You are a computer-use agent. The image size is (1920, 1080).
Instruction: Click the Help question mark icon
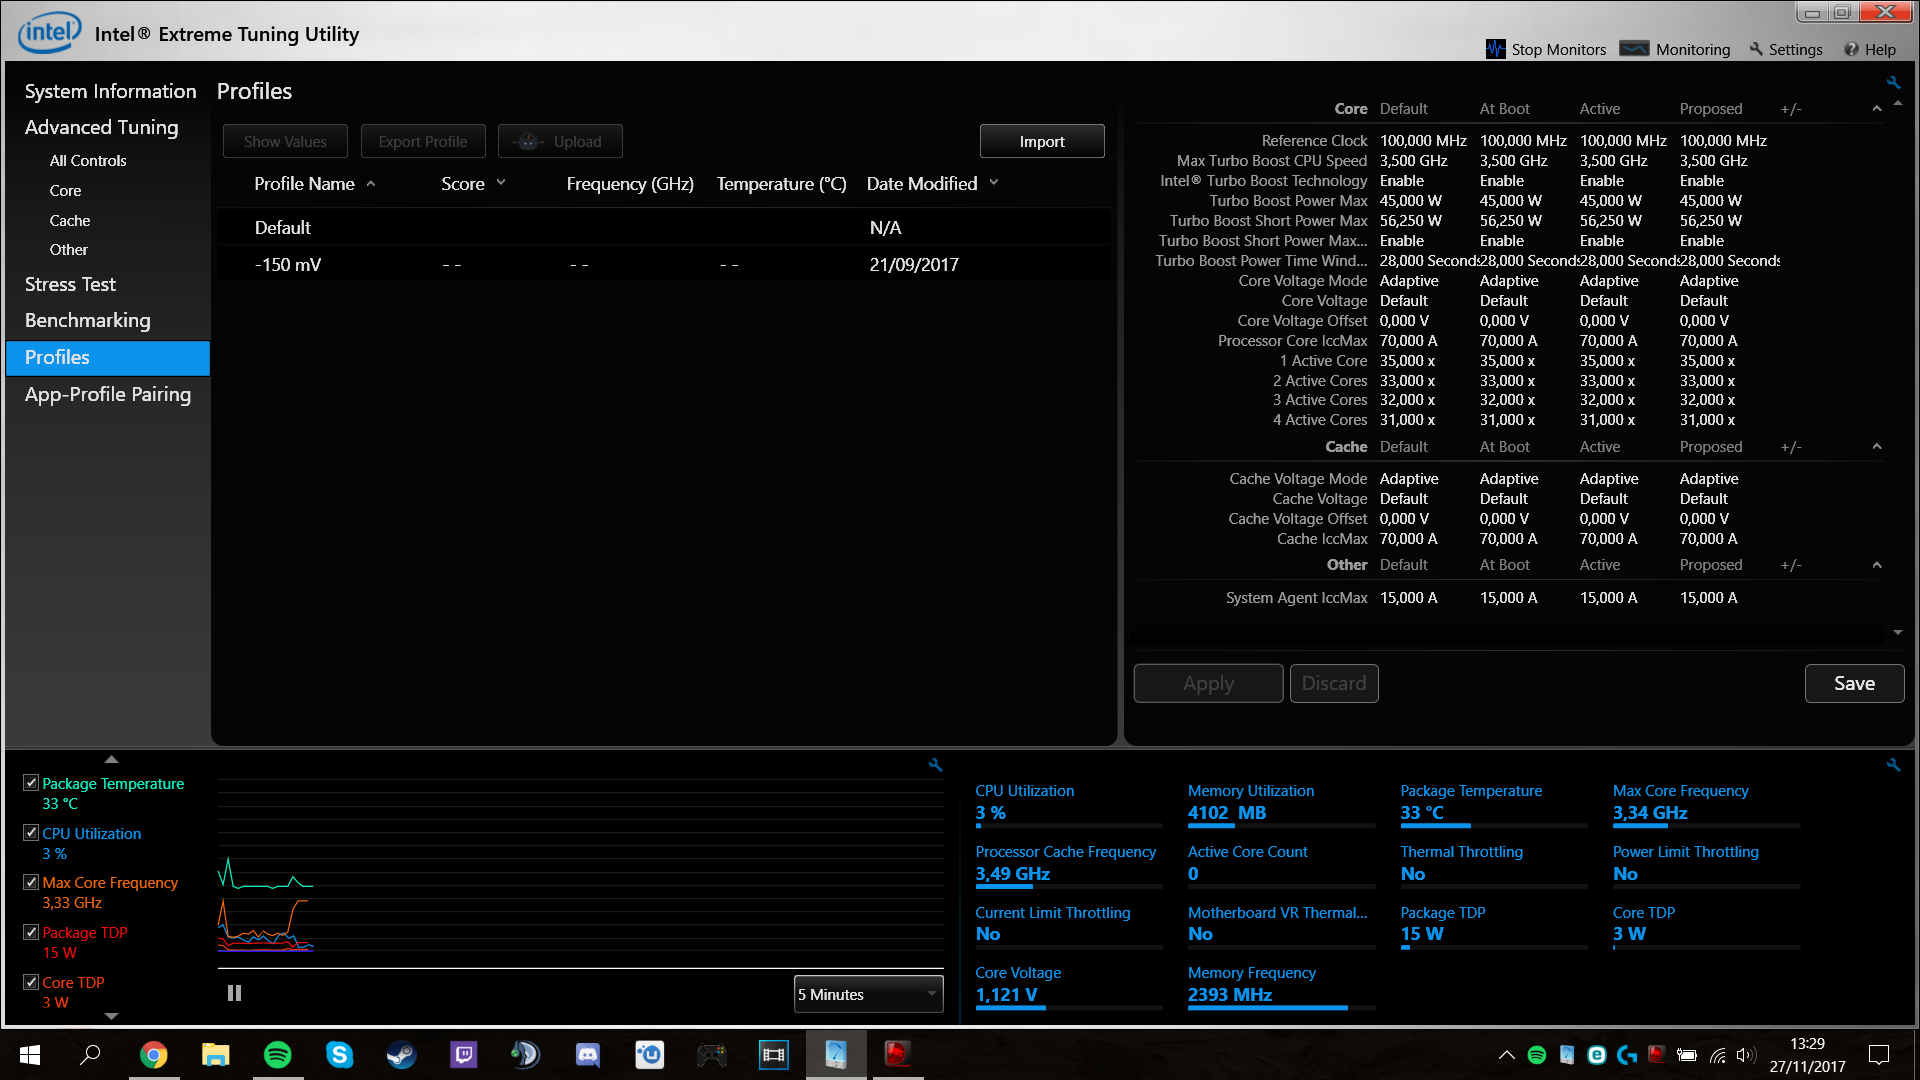[1851, 49]
